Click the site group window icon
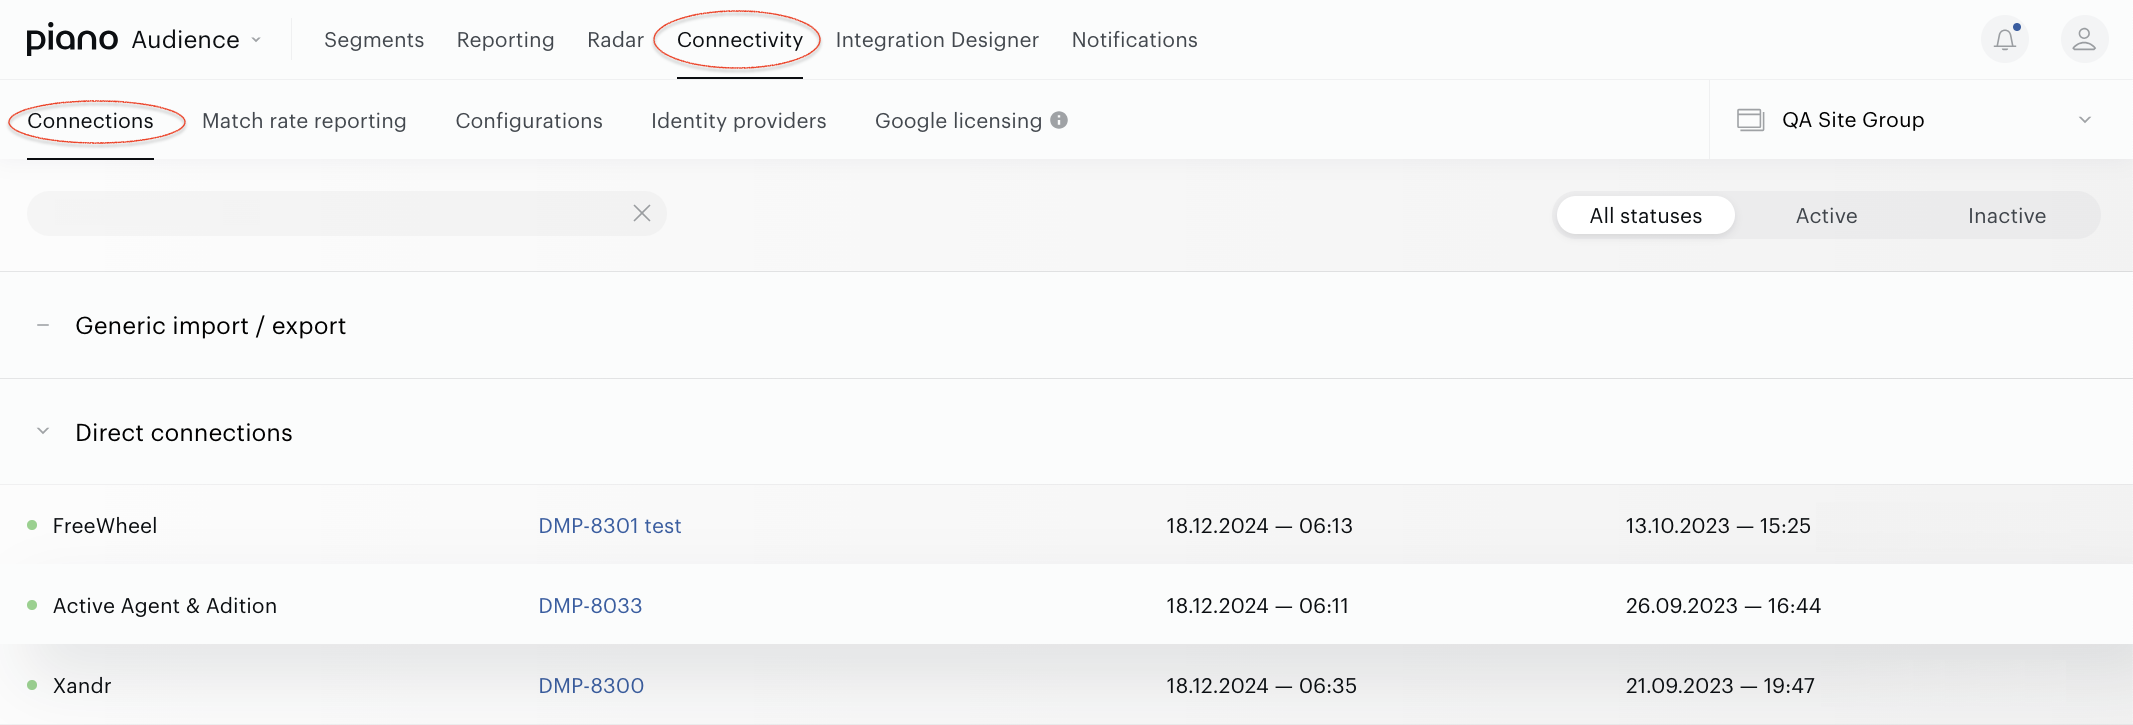This screenshot has height=725, width=2133. [1750, 120]
